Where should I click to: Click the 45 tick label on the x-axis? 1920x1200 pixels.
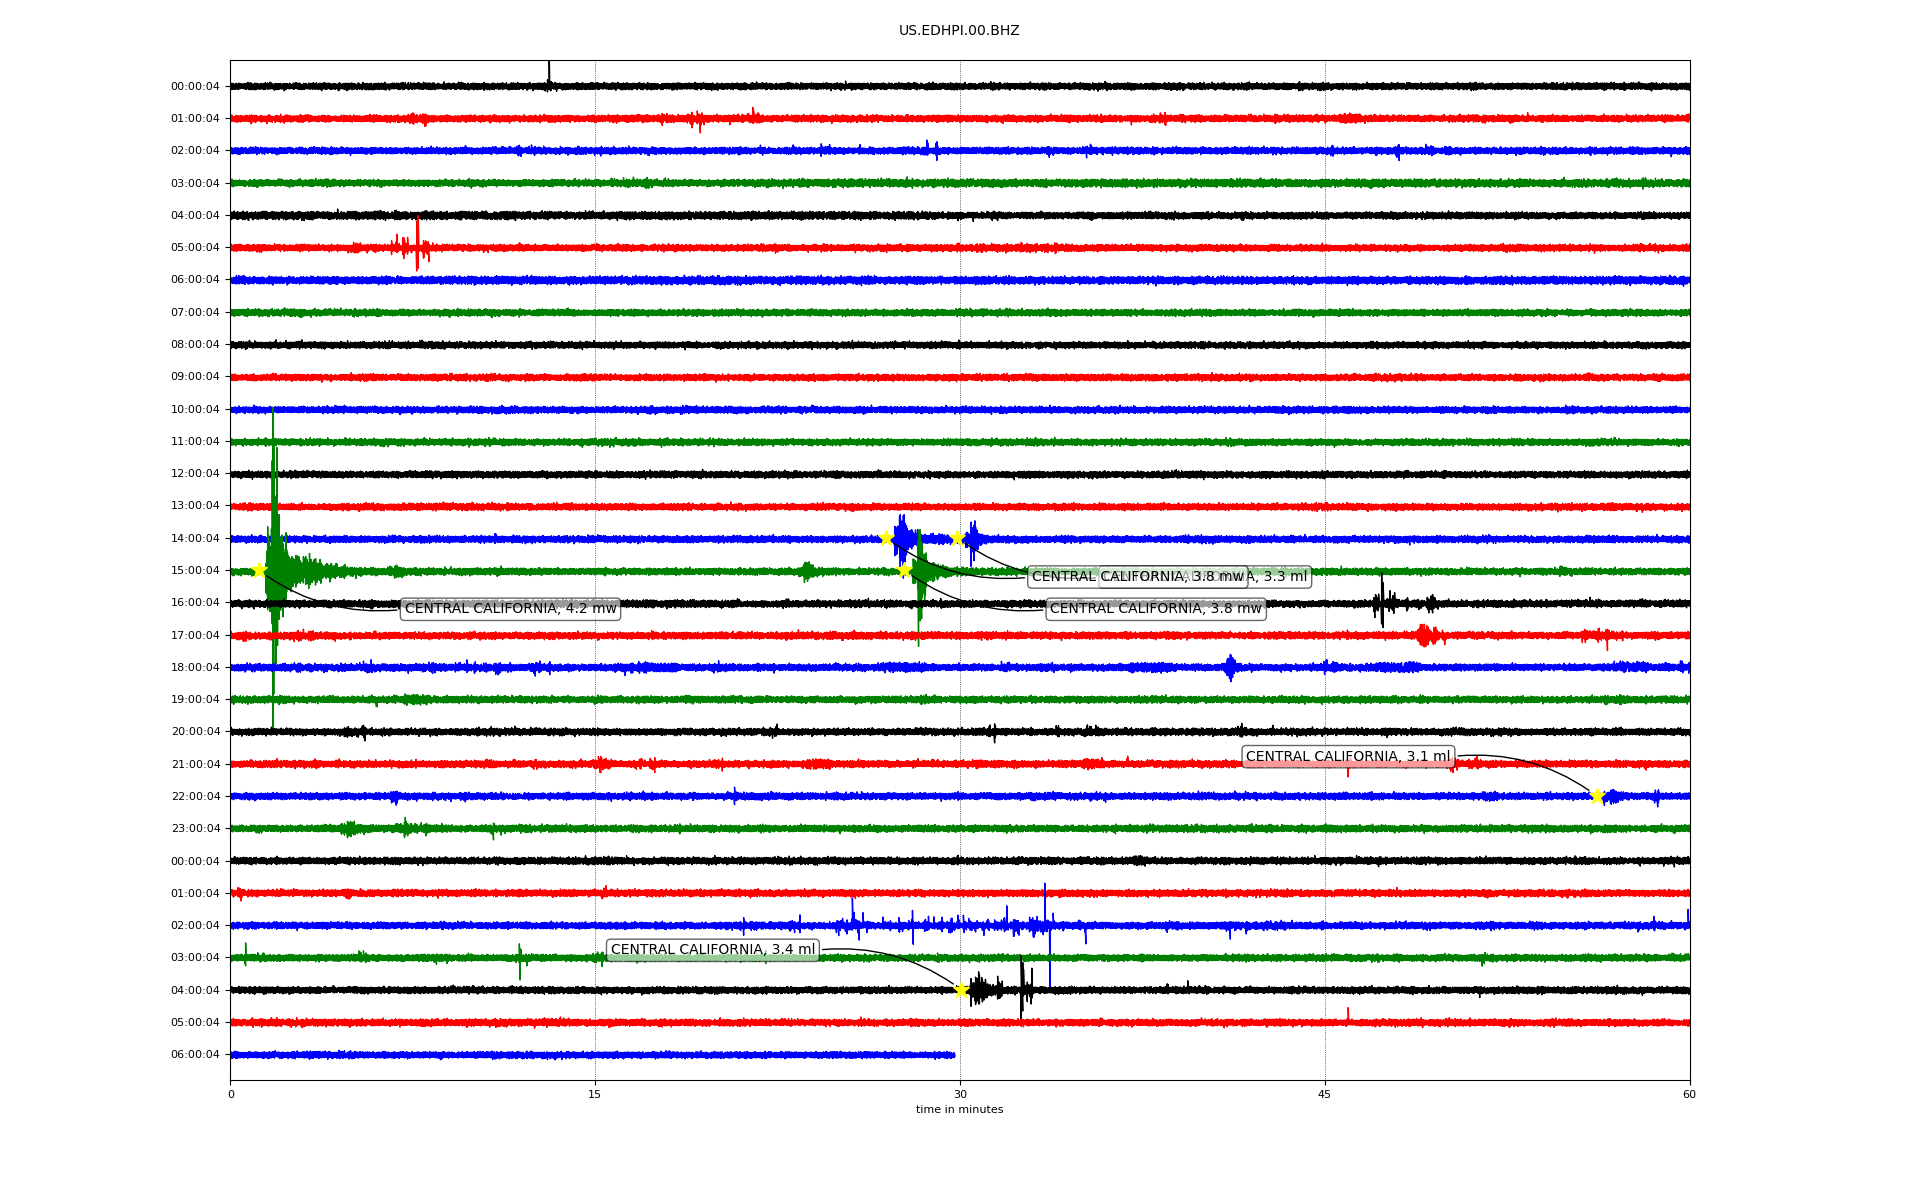[x=1325, y=1094]
